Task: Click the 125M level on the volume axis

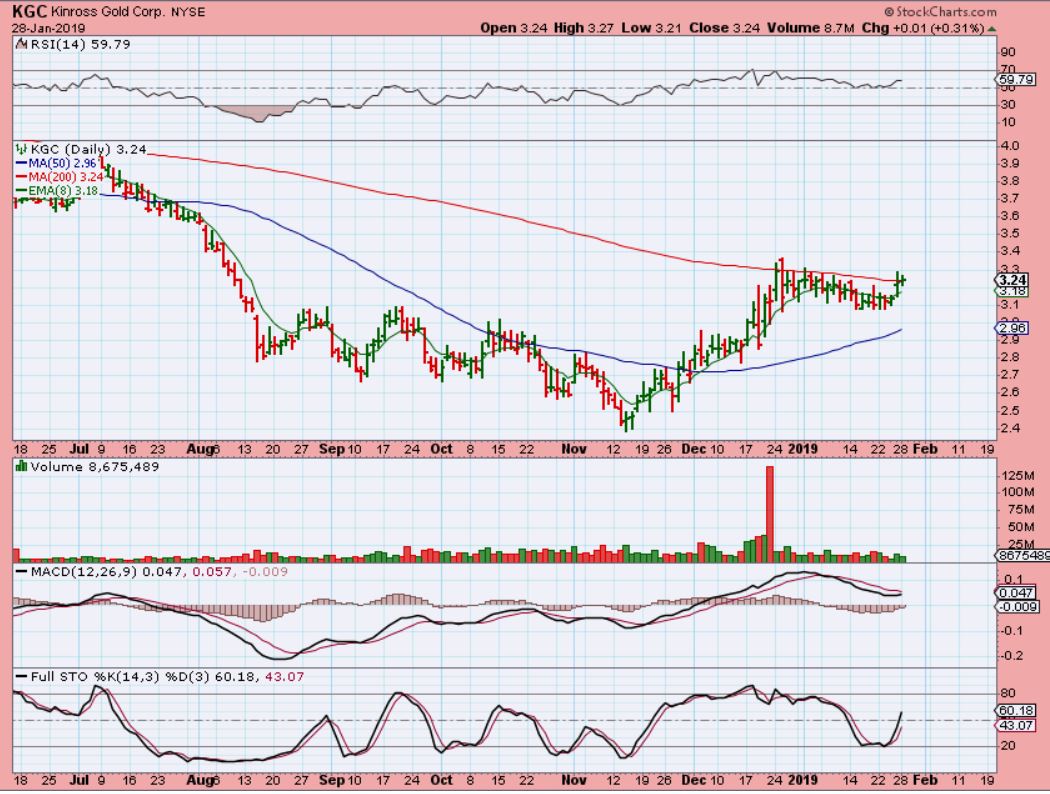Action: point(1019,475)
